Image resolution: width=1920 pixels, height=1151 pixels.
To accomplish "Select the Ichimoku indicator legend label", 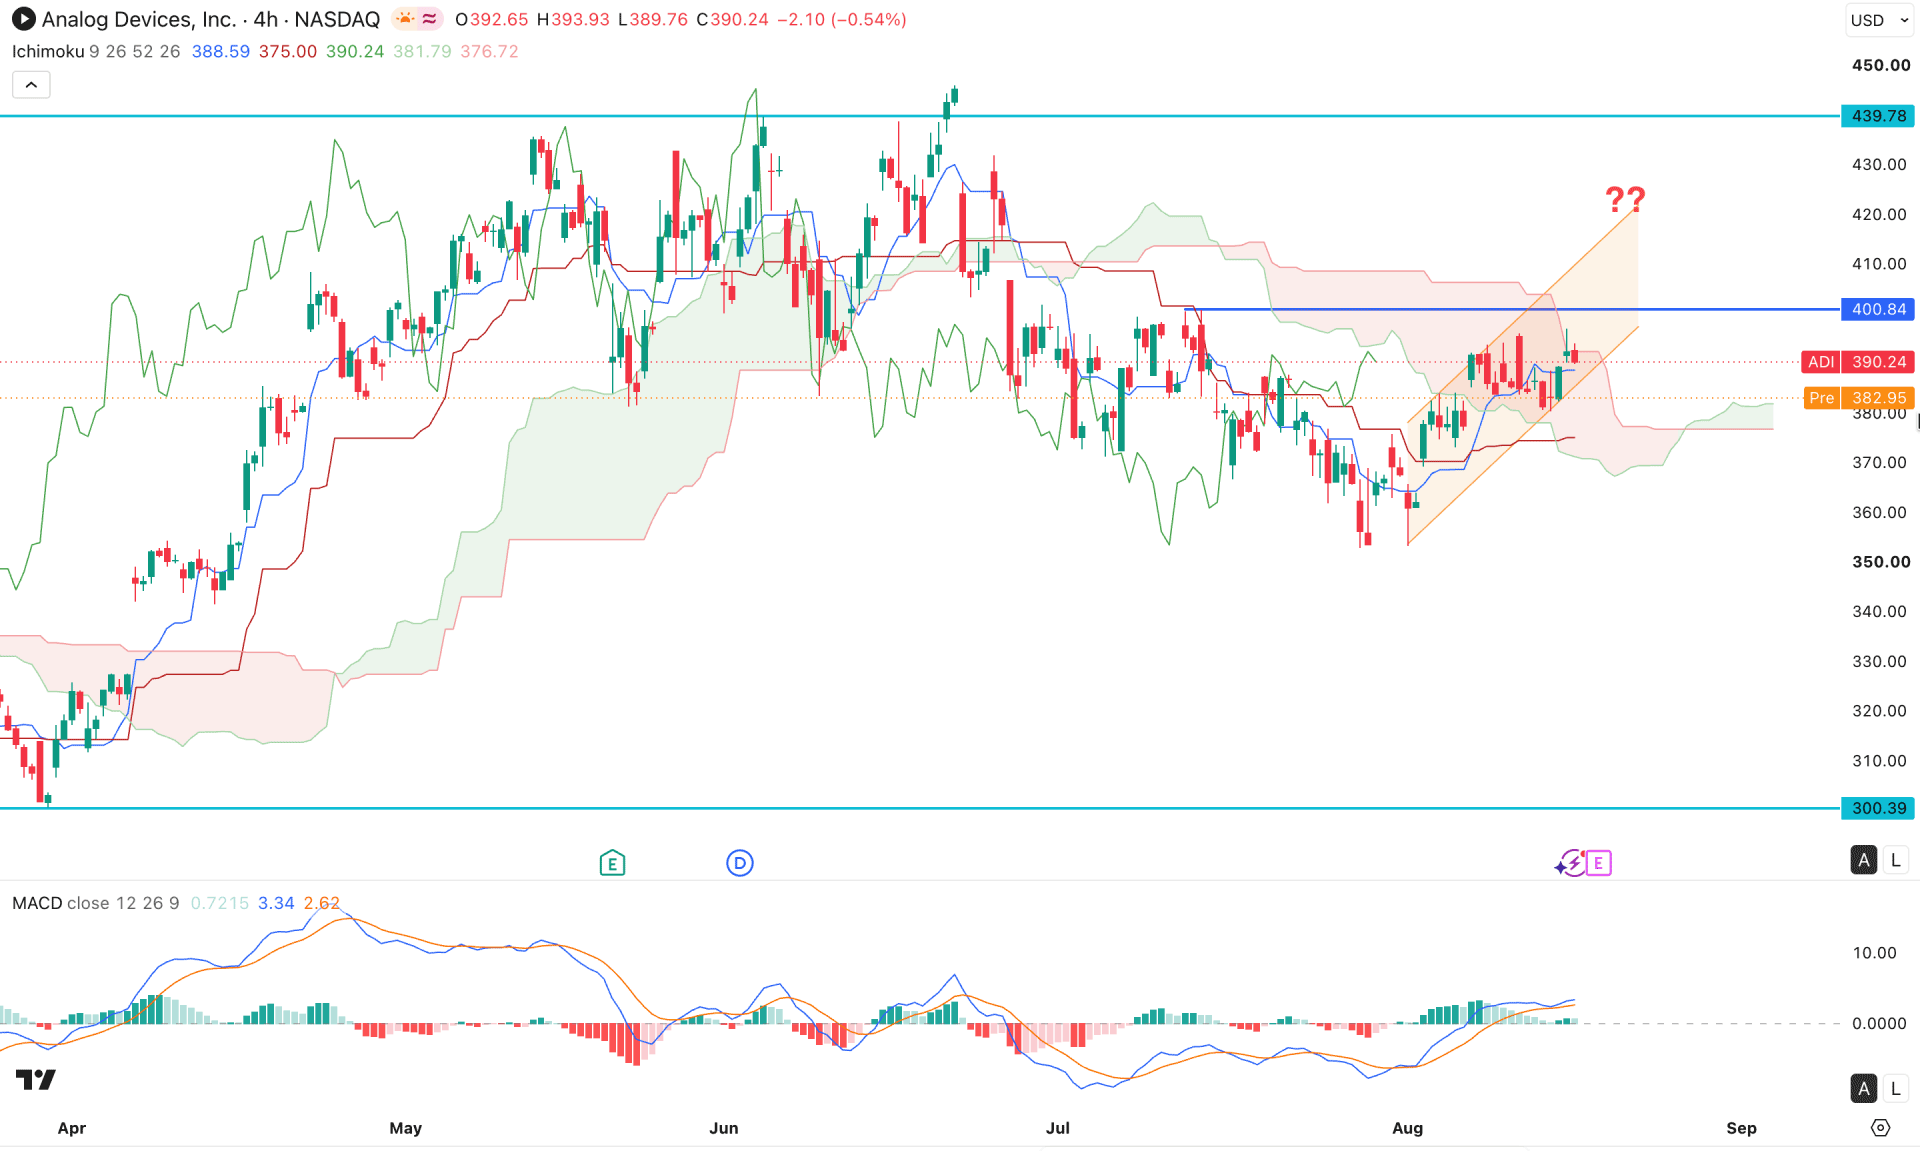I will (x=48, y=51).
